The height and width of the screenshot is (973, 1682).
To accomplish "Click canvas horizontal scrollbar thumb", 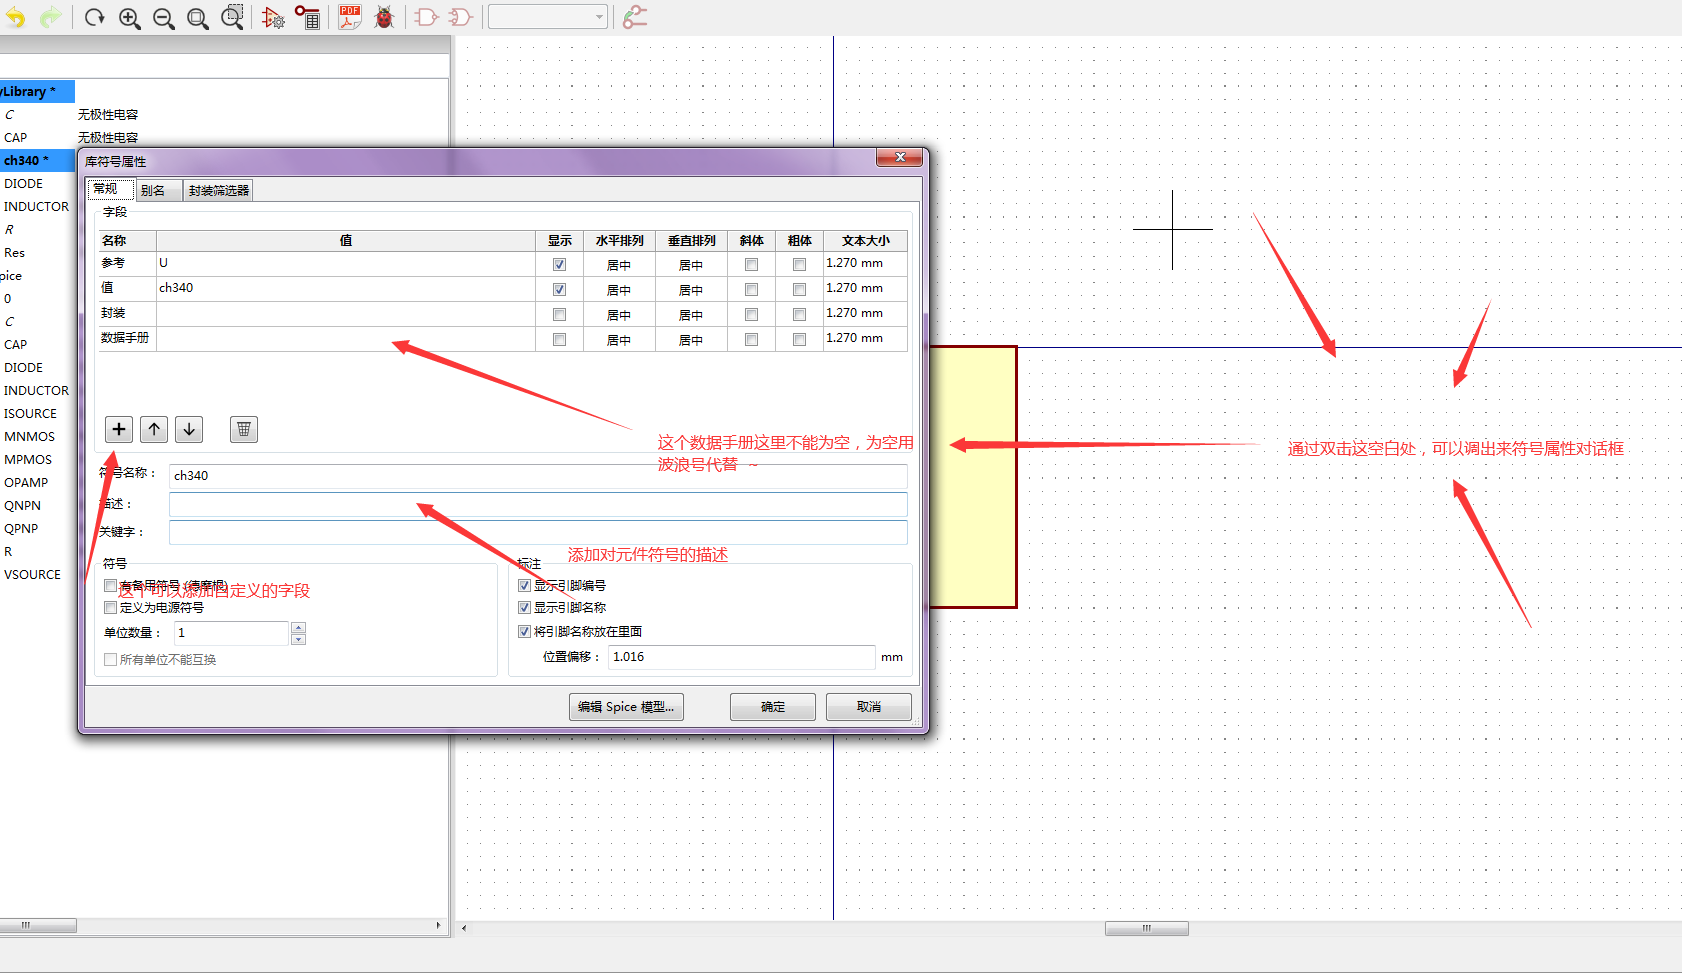I will [x=1147, y=928].
